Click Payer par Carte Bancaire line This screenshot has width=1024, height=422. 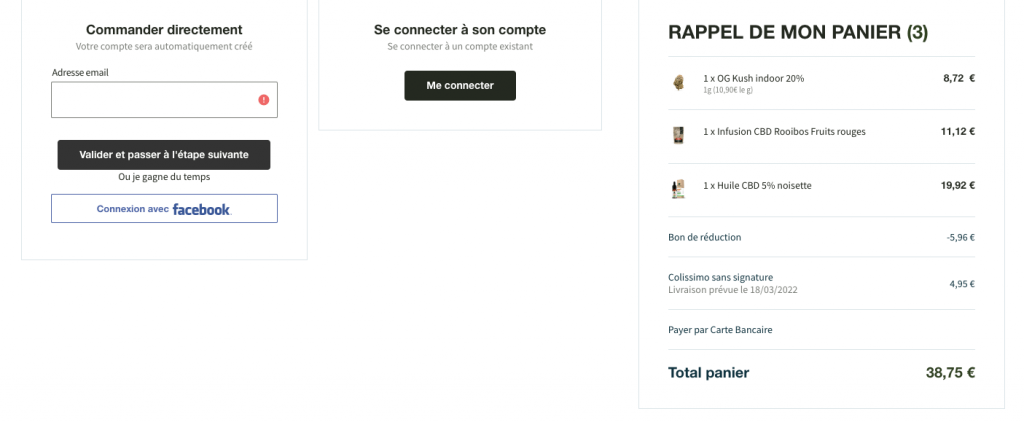(822, 330)
